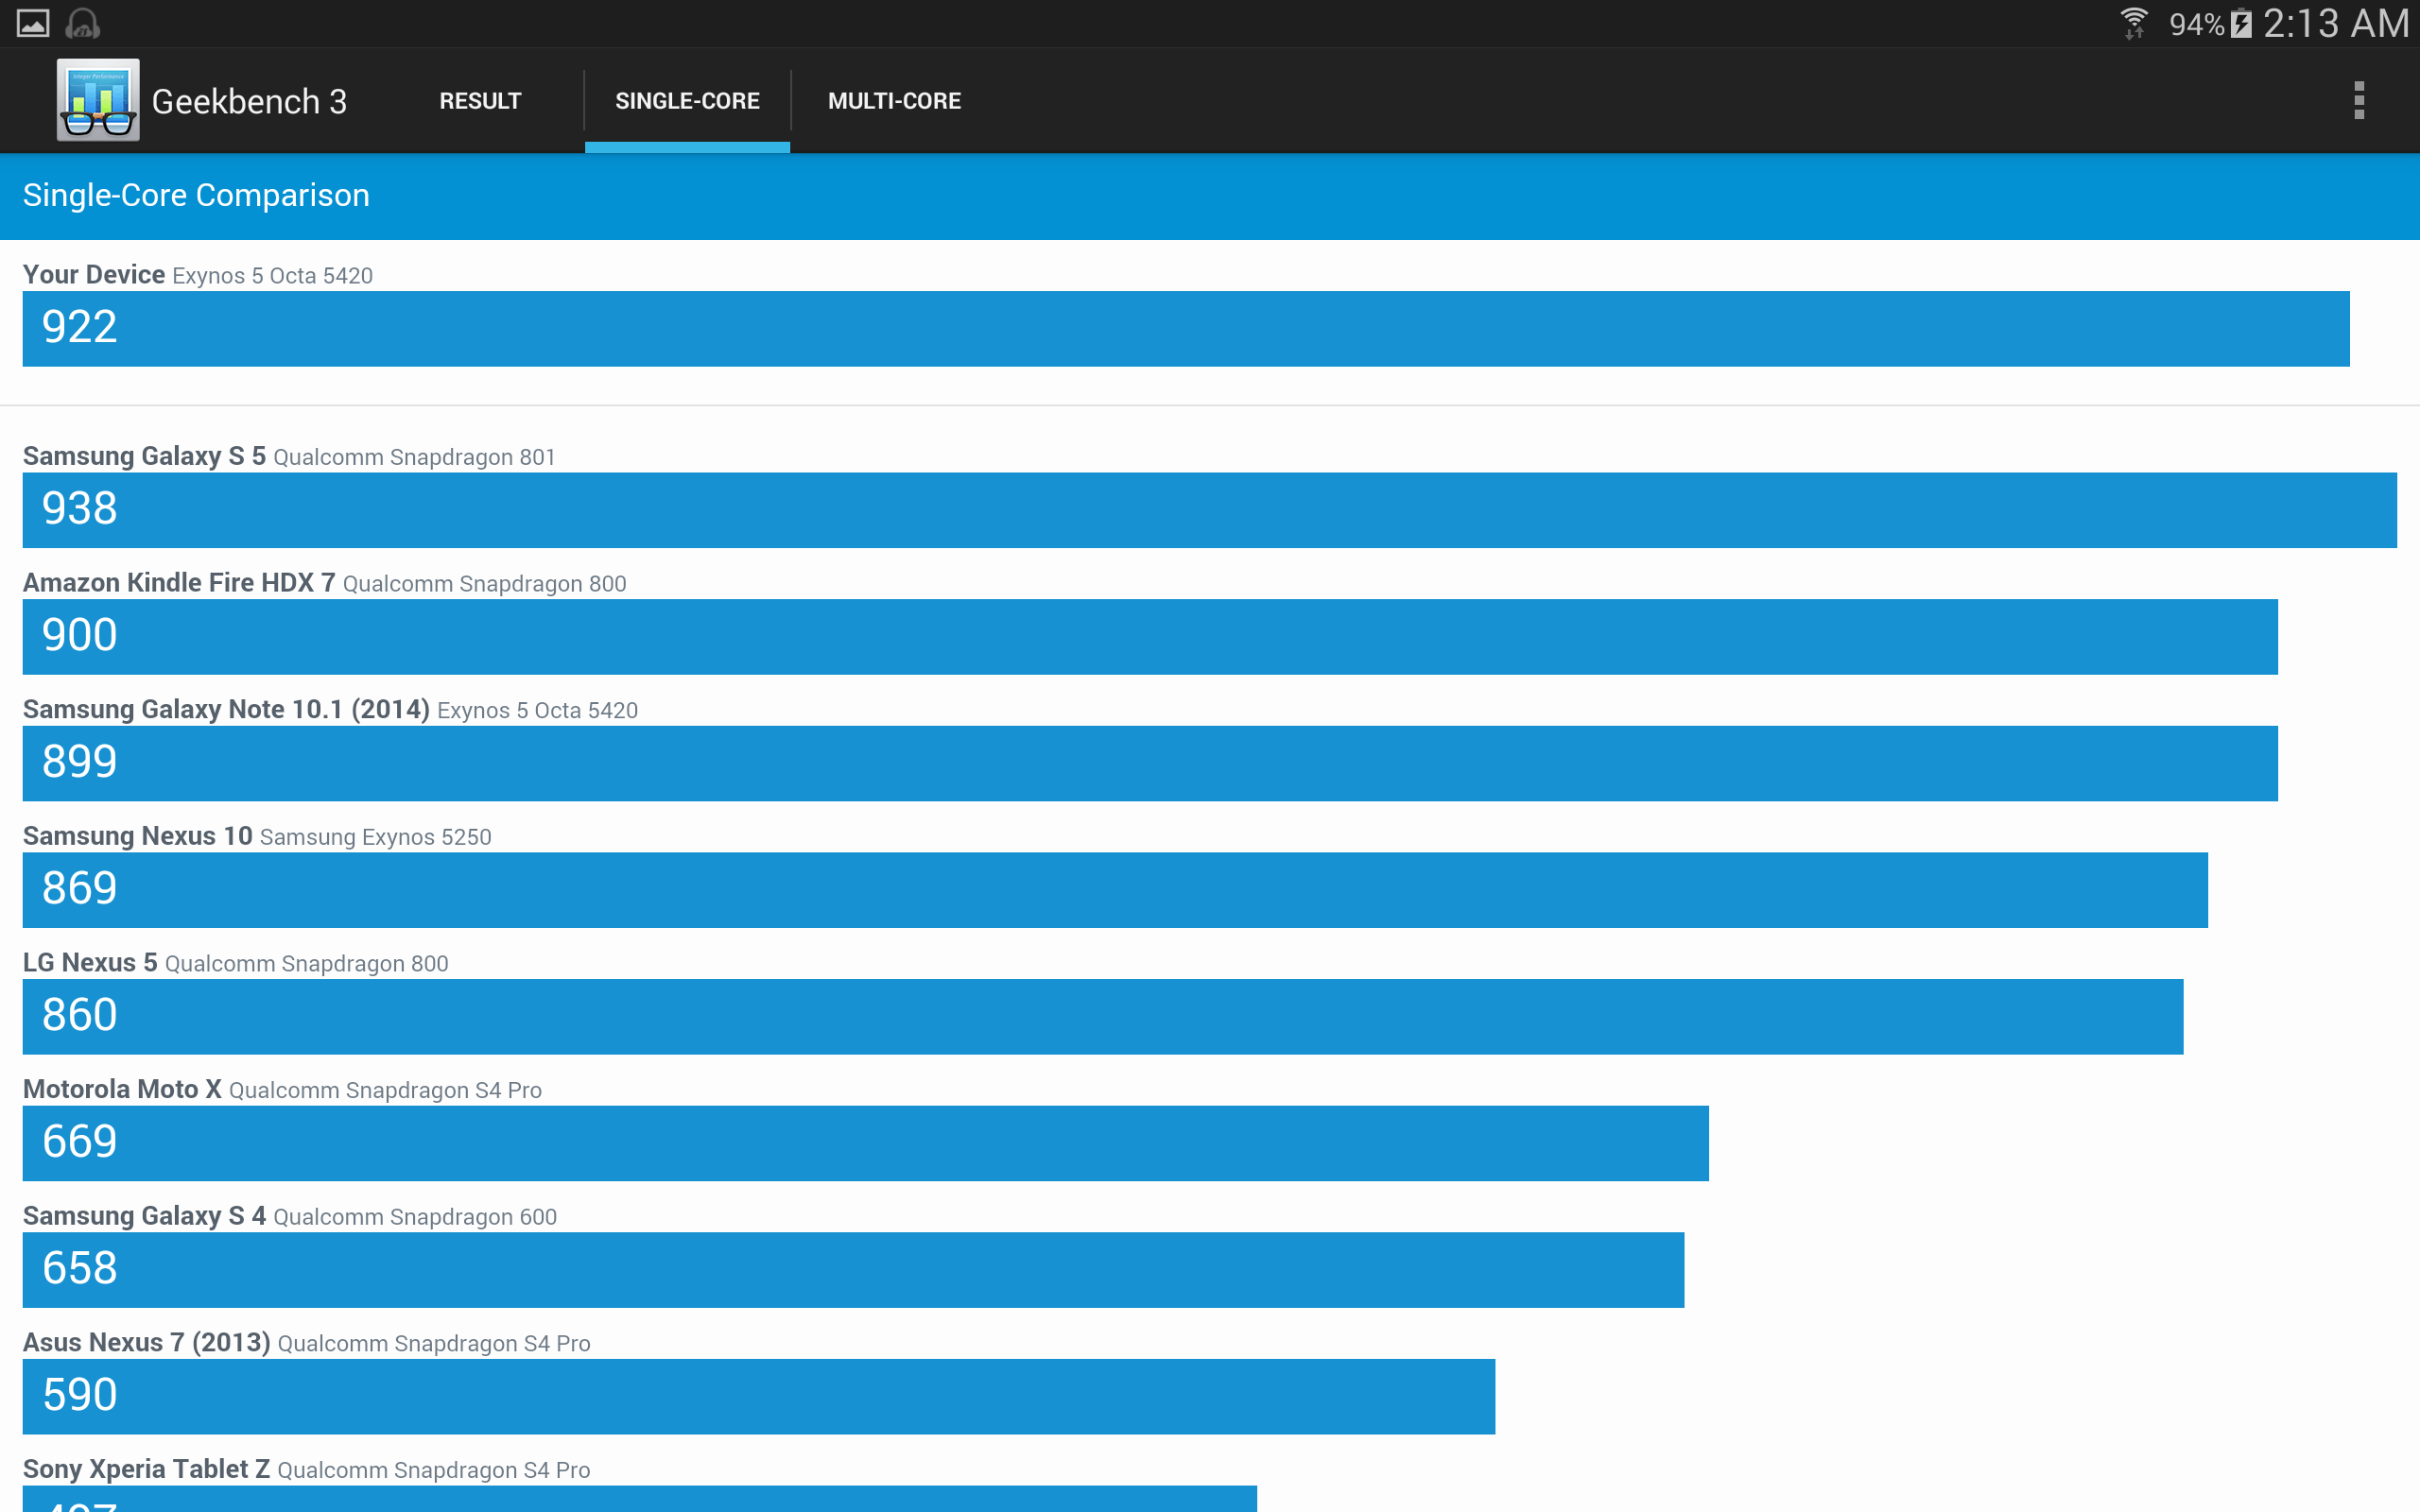Switch to the RESULT tab
Screen dimensions: 2420x1512
(480, 101)
